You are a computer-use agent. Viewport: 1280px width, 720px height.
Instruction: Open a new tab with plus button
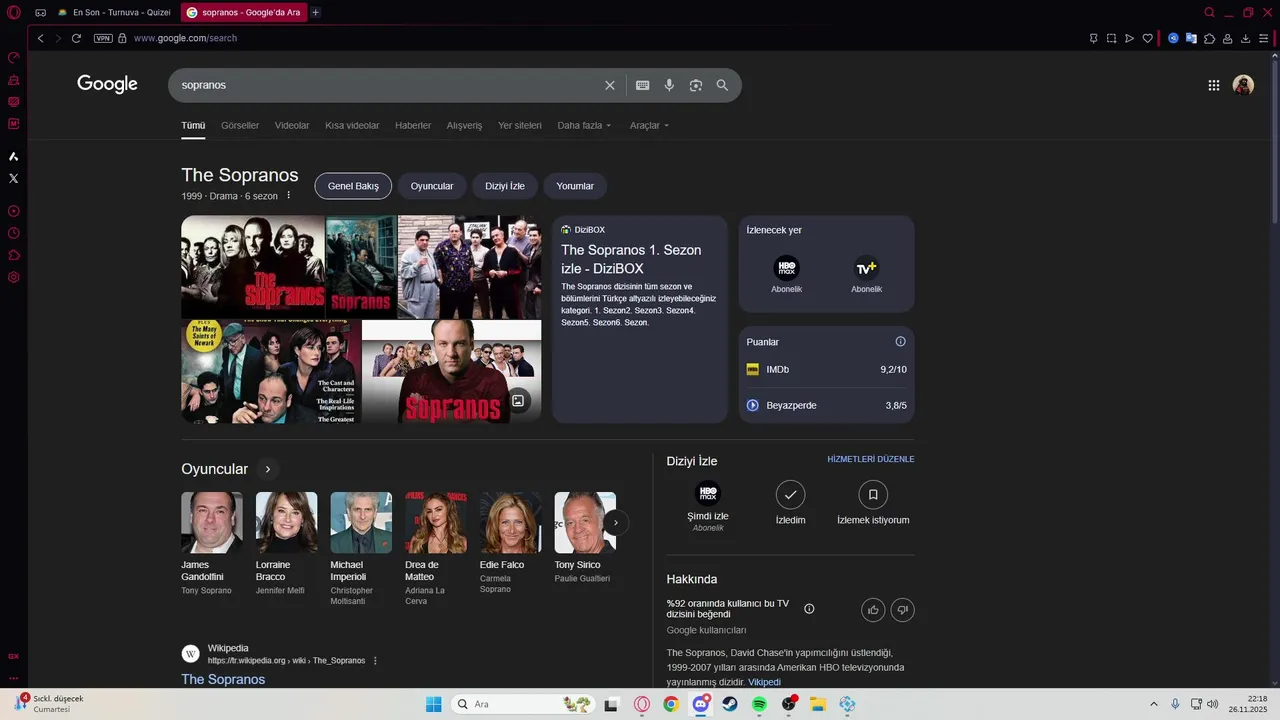point(315,13)
